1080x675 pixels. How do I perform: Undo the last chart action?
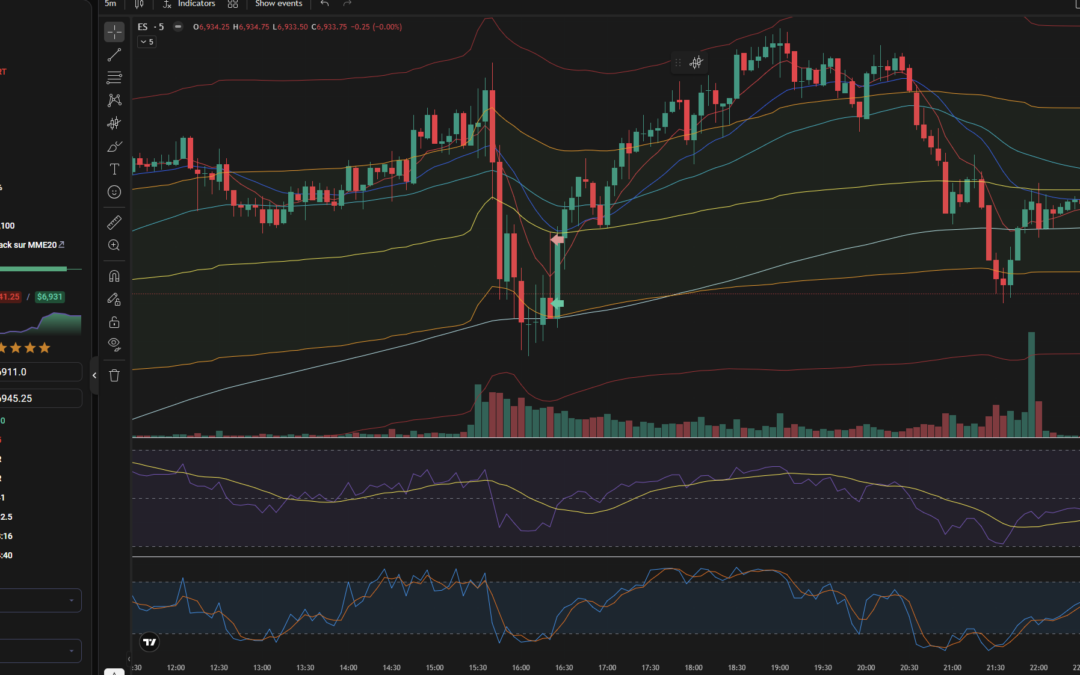[x=324, y=4]
